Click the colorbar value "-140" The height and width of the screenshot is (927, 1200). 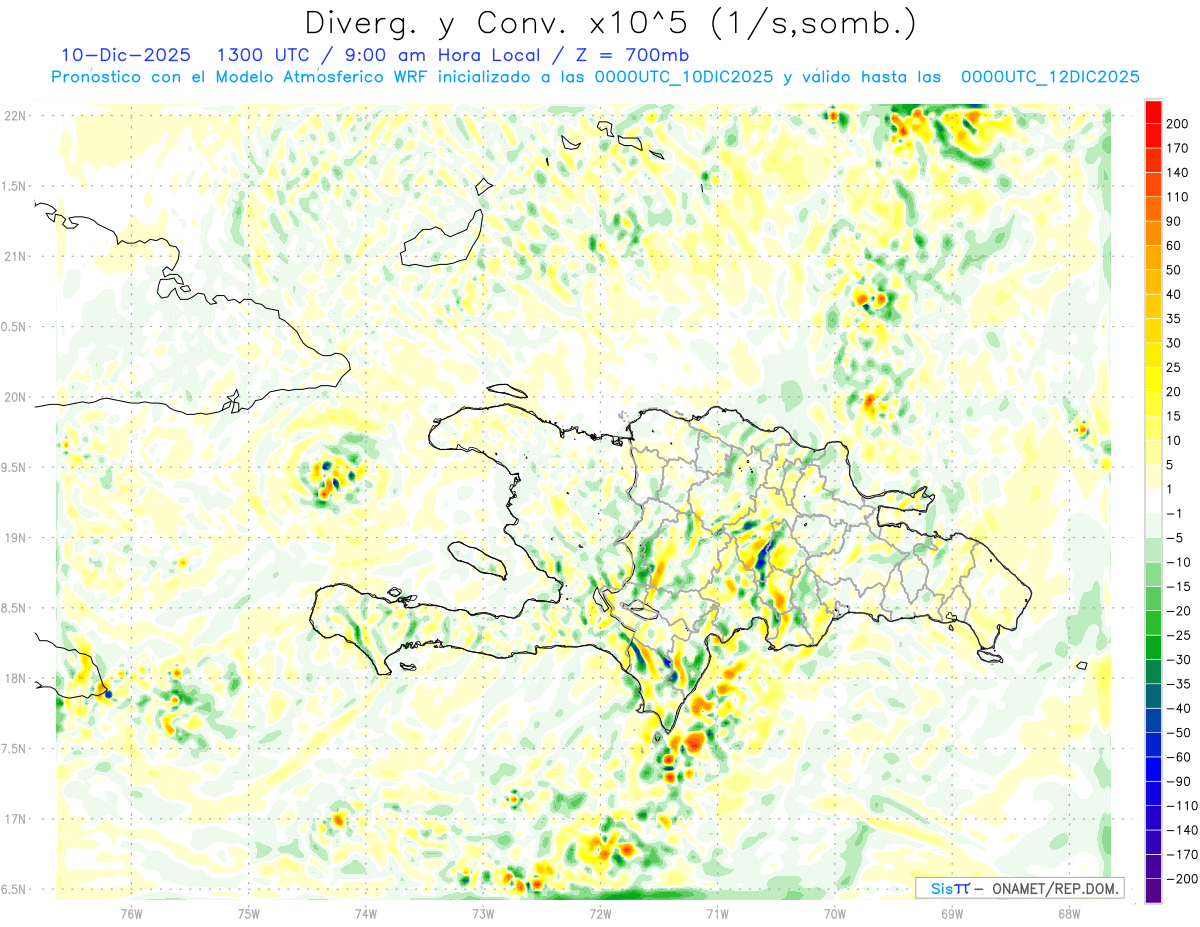[x=1181, y=830]
